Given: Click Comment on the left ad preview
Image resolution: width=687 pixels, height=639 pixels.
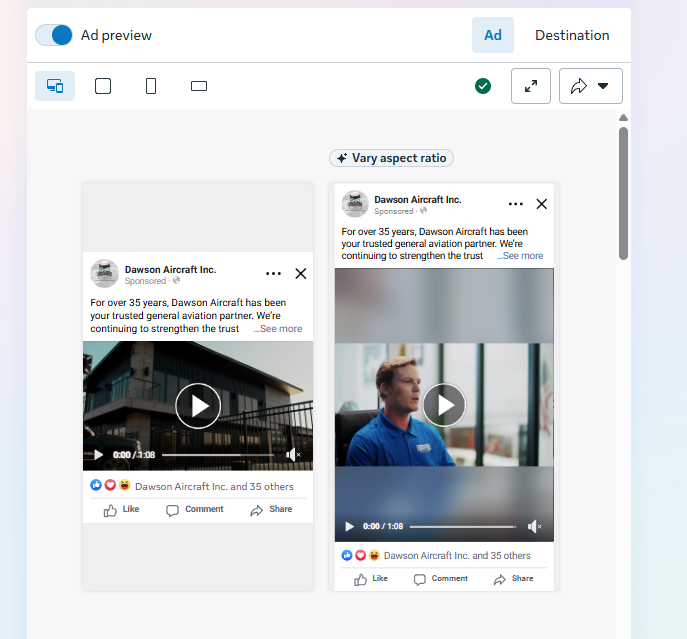Looking at the screenshot, I should pos(195,510).
